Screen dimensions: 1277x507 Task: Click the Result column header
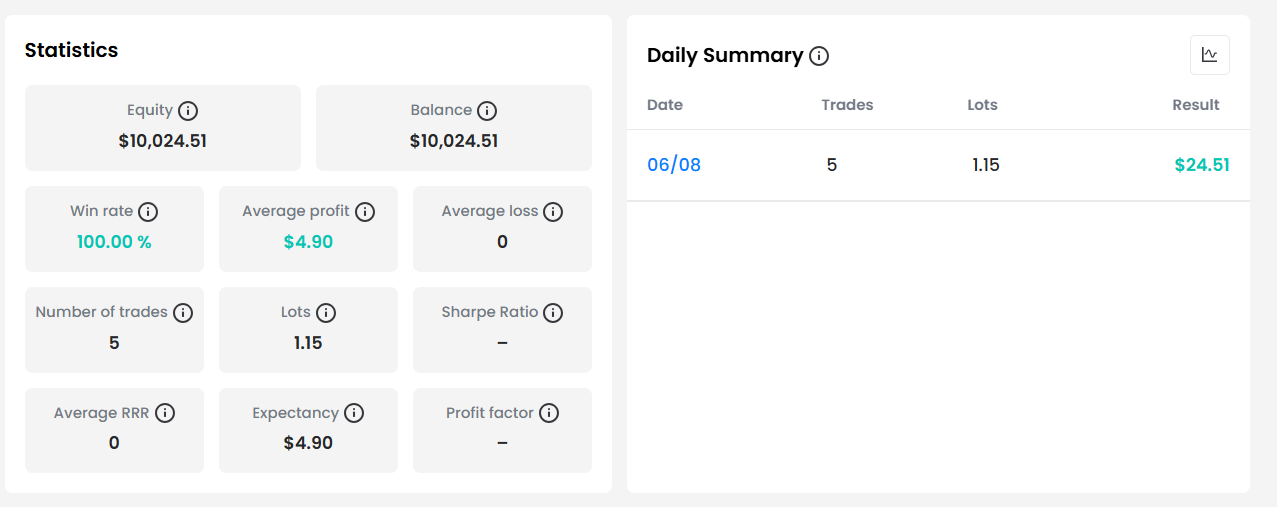[x=1196, y=105]
